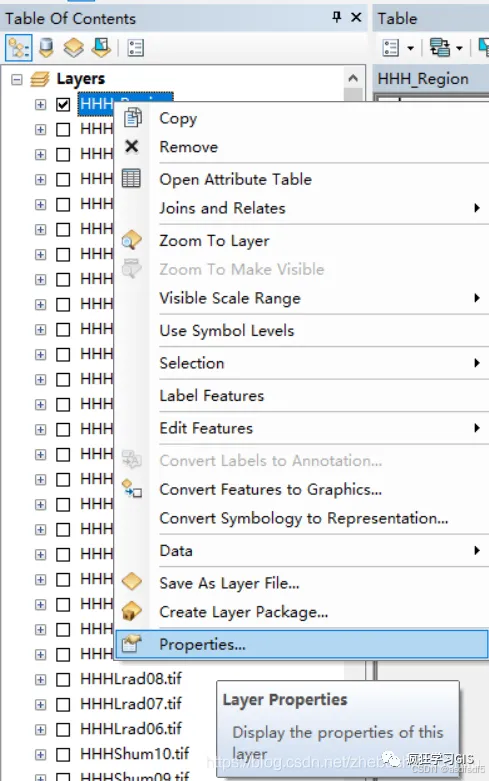489x781 pixels.
Task: Click the Remove X icon
Action: (131, 146)
